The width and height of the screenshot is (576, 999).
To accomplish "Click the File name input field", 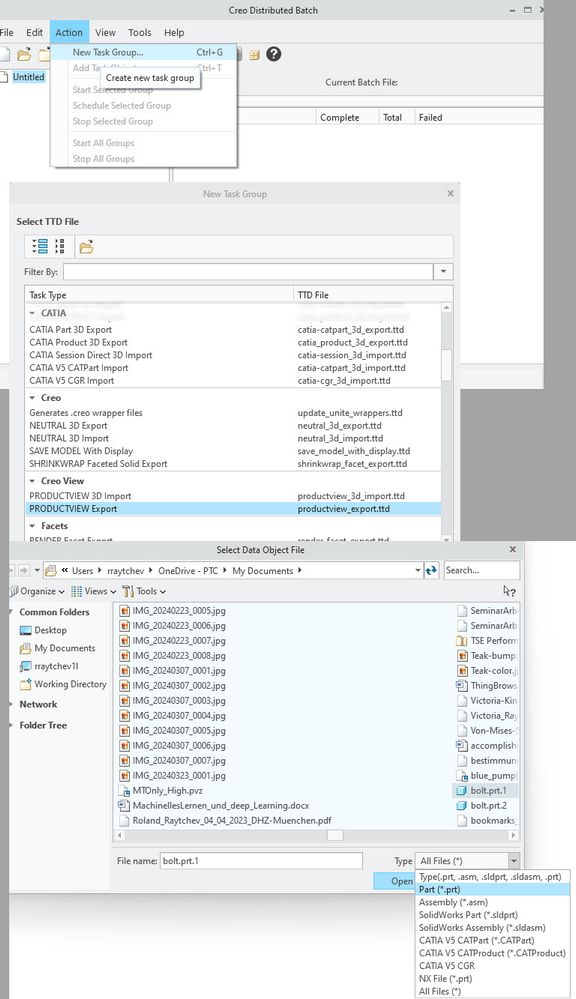I will click(x=261, y=861).
